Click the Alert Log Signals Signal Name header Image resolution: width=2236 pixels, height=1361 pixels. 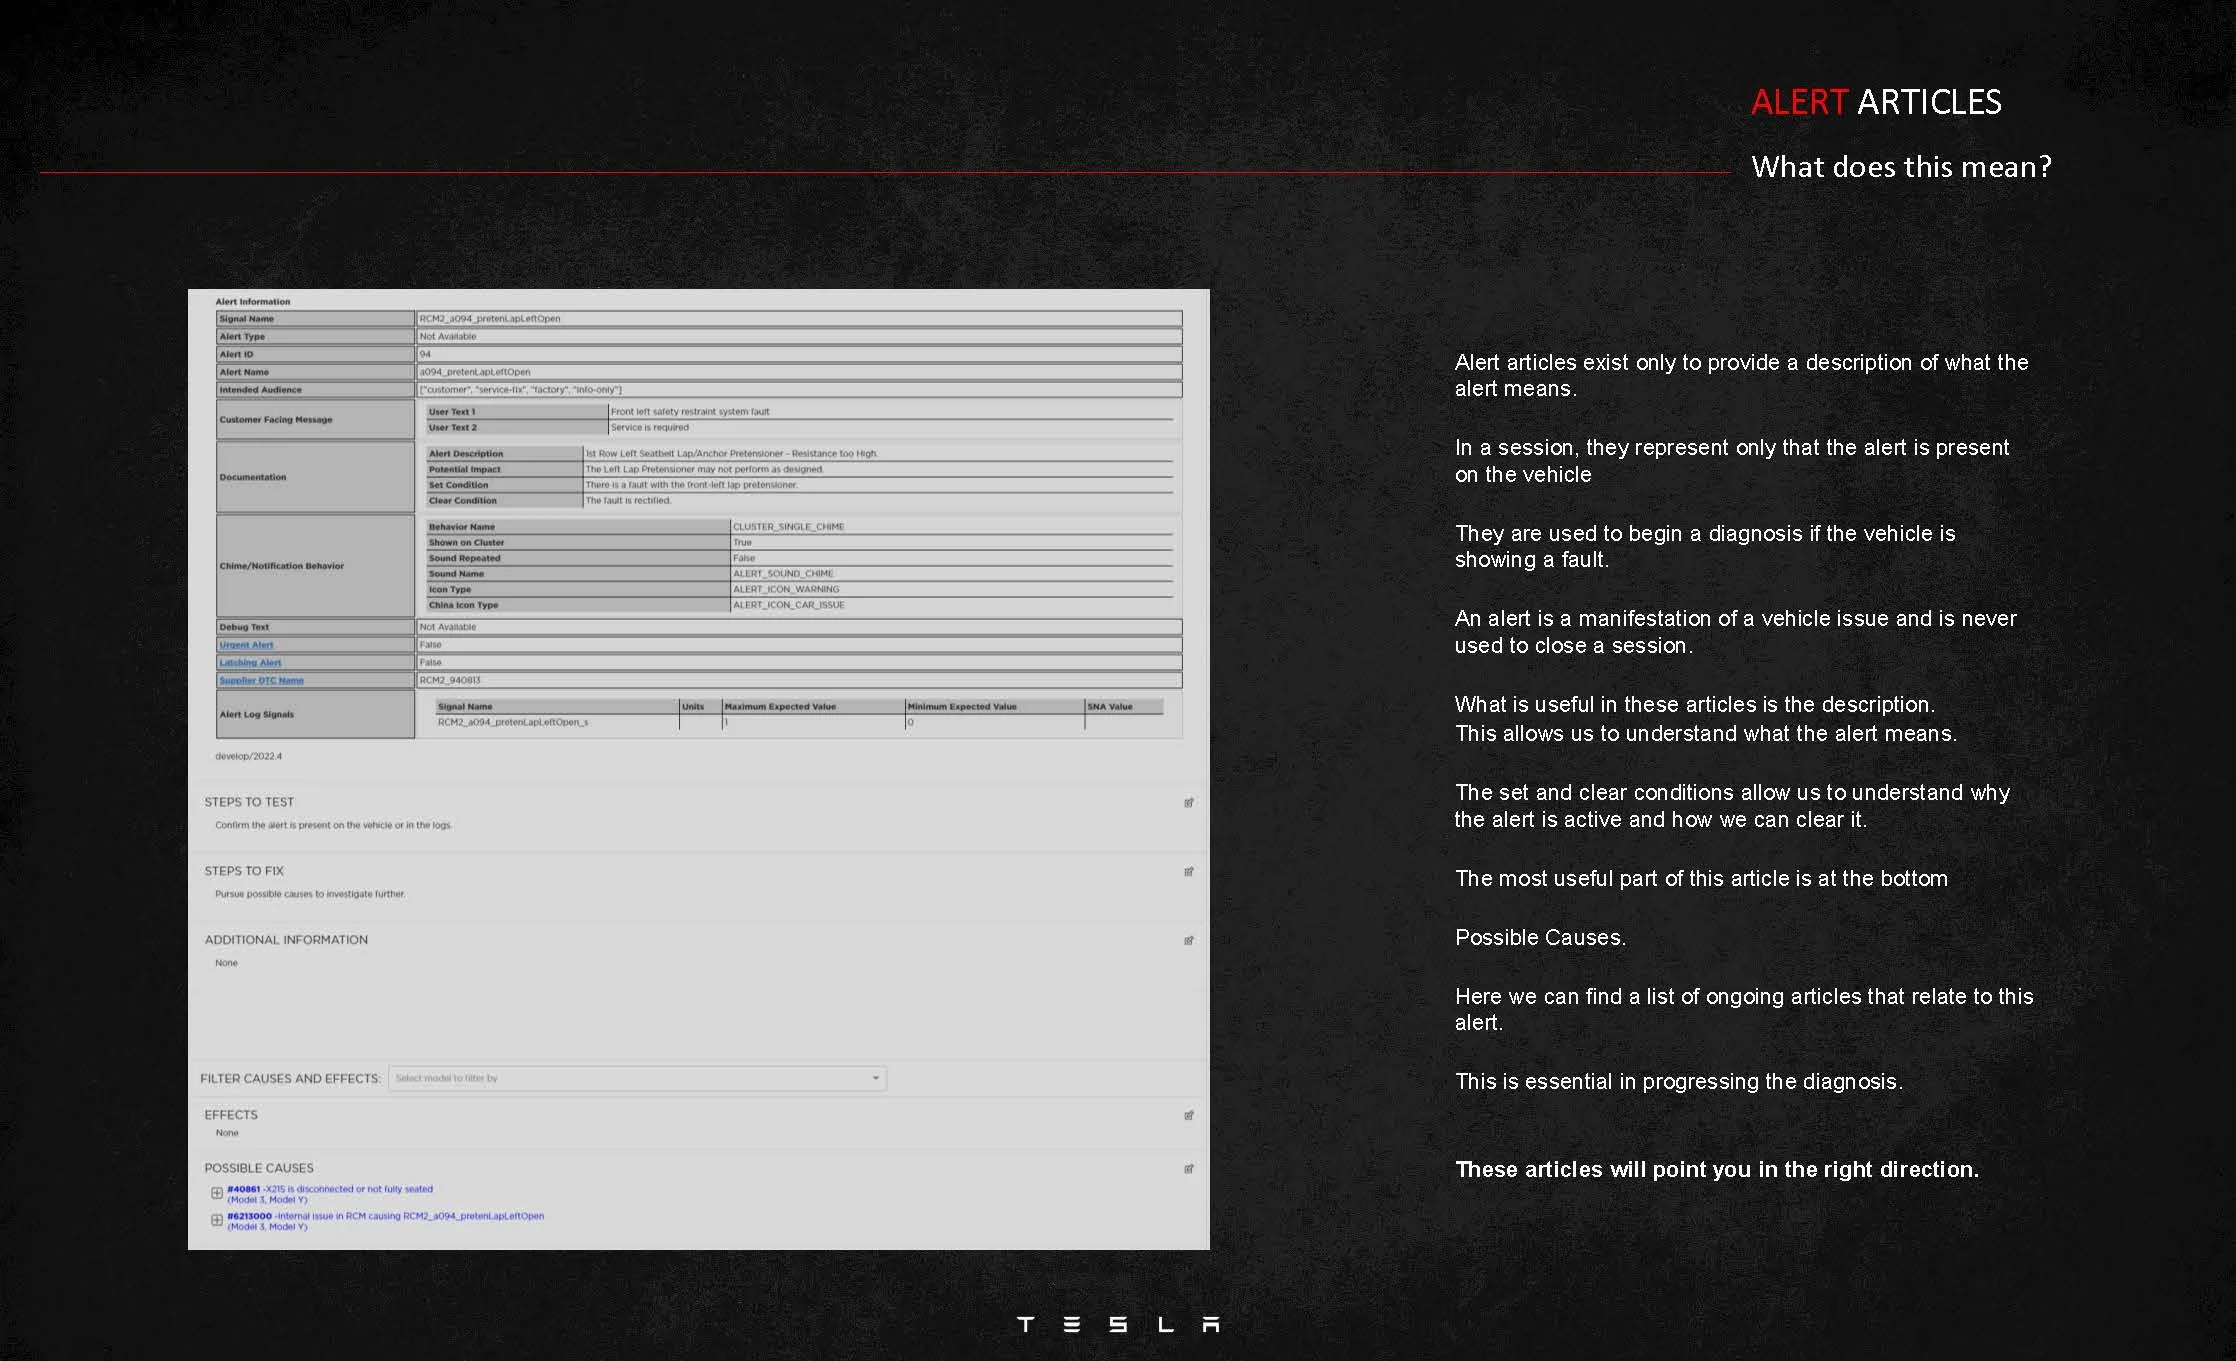tap(465, 707)
